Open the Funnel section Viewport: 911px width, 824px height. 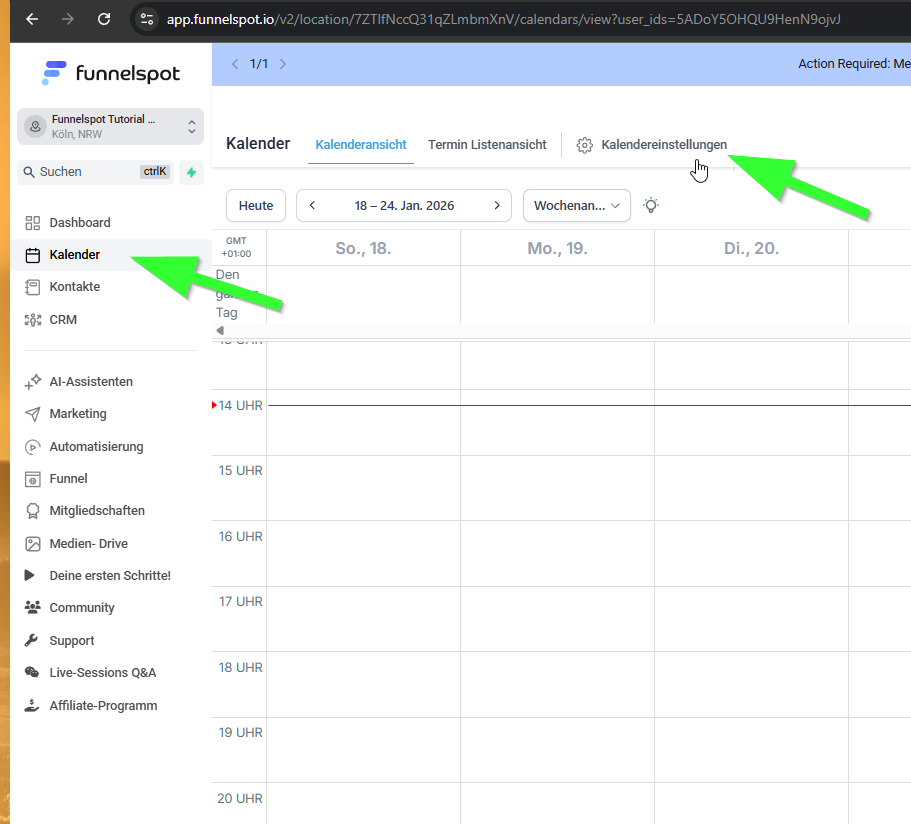coord(69,479)
